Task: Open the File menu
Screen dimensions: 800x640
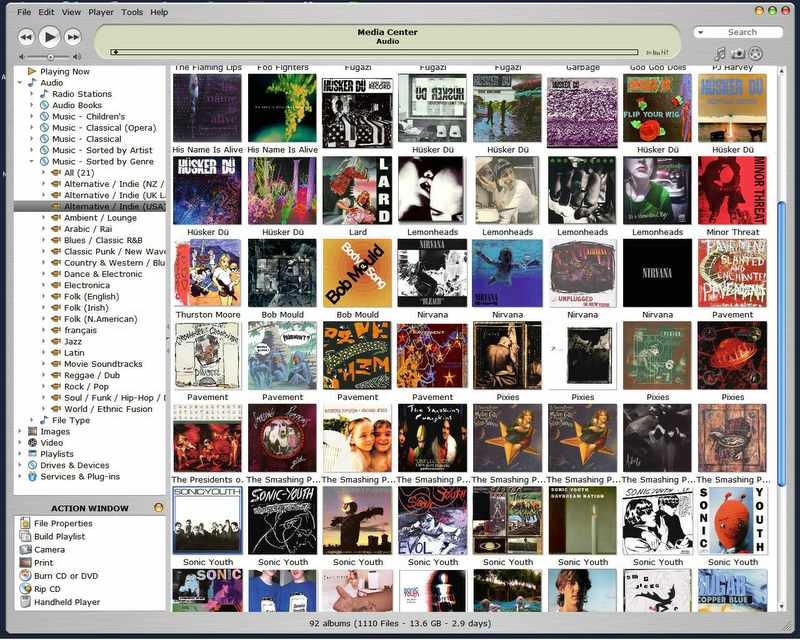Action: point(24,12)
